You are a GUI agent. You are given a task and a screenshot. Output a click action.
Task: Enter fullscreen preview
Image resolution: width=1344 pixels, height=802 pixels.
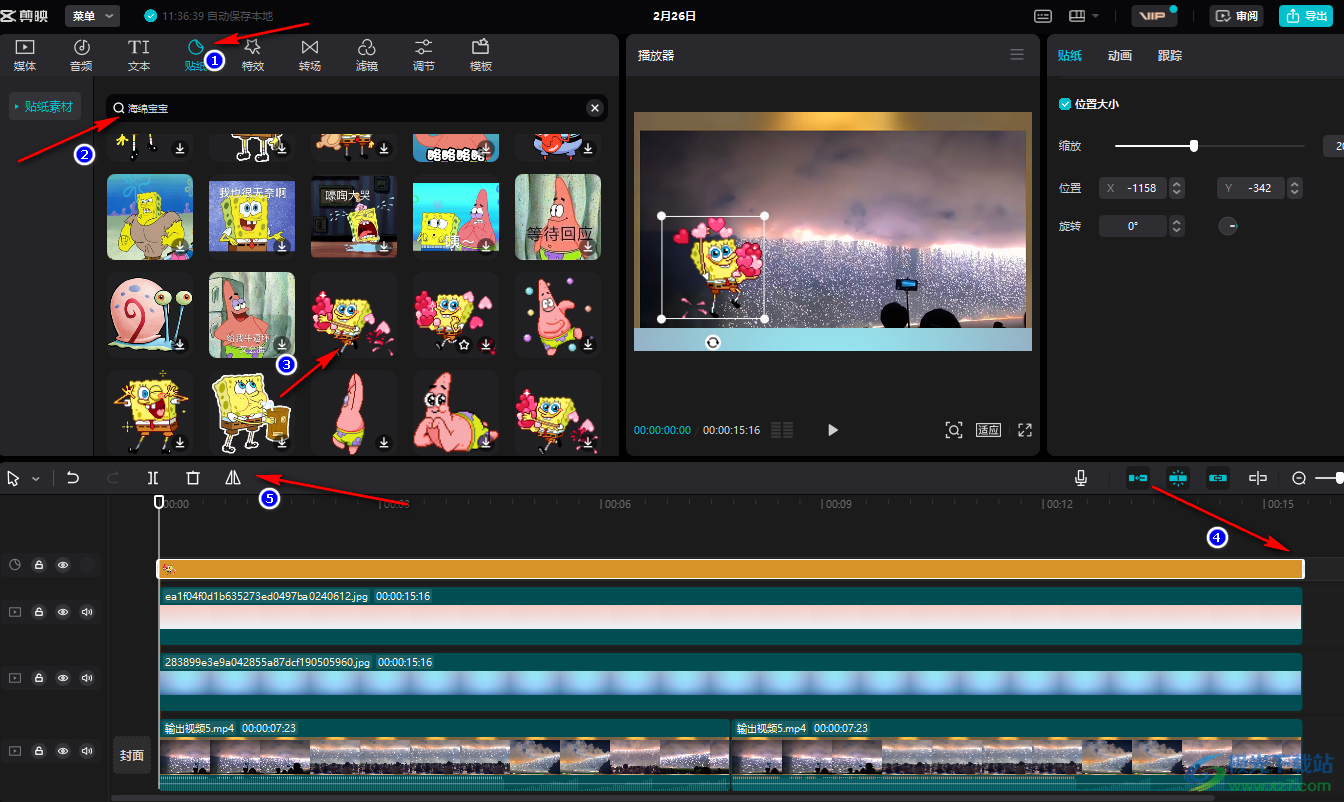(1025, 430)
